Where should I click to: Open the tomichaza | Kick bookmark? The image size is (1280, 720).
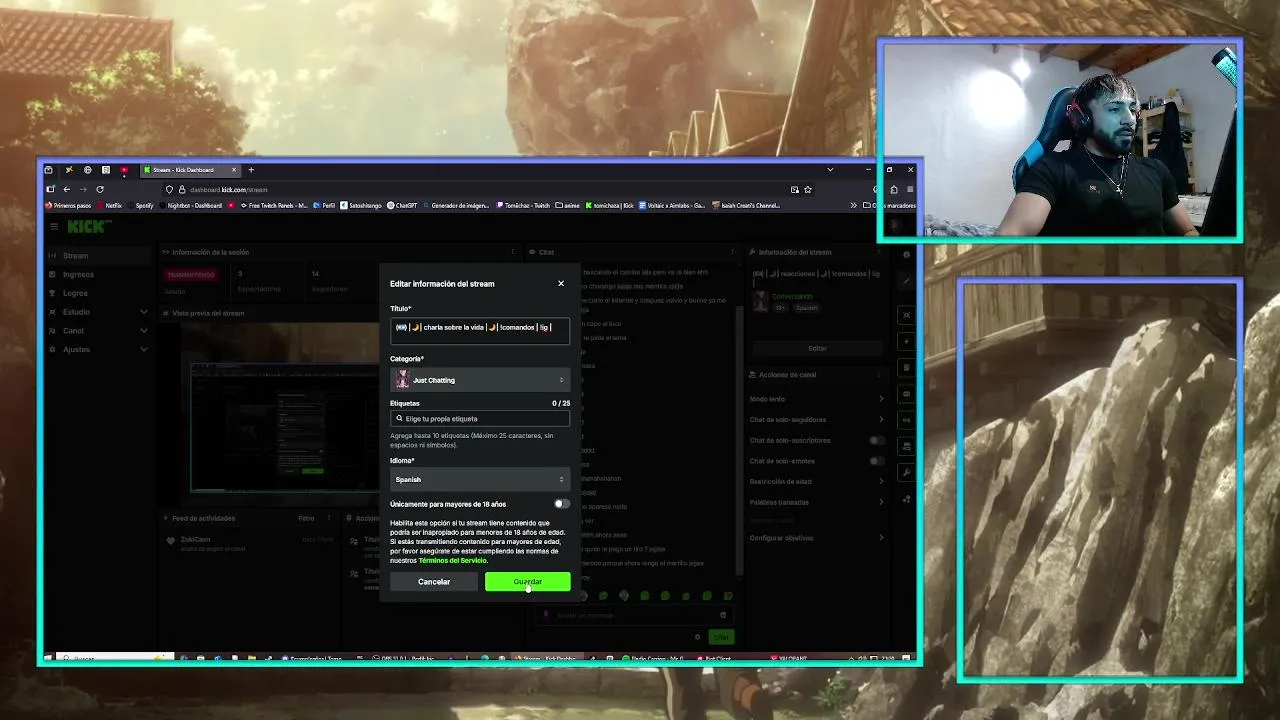point(609,205)
